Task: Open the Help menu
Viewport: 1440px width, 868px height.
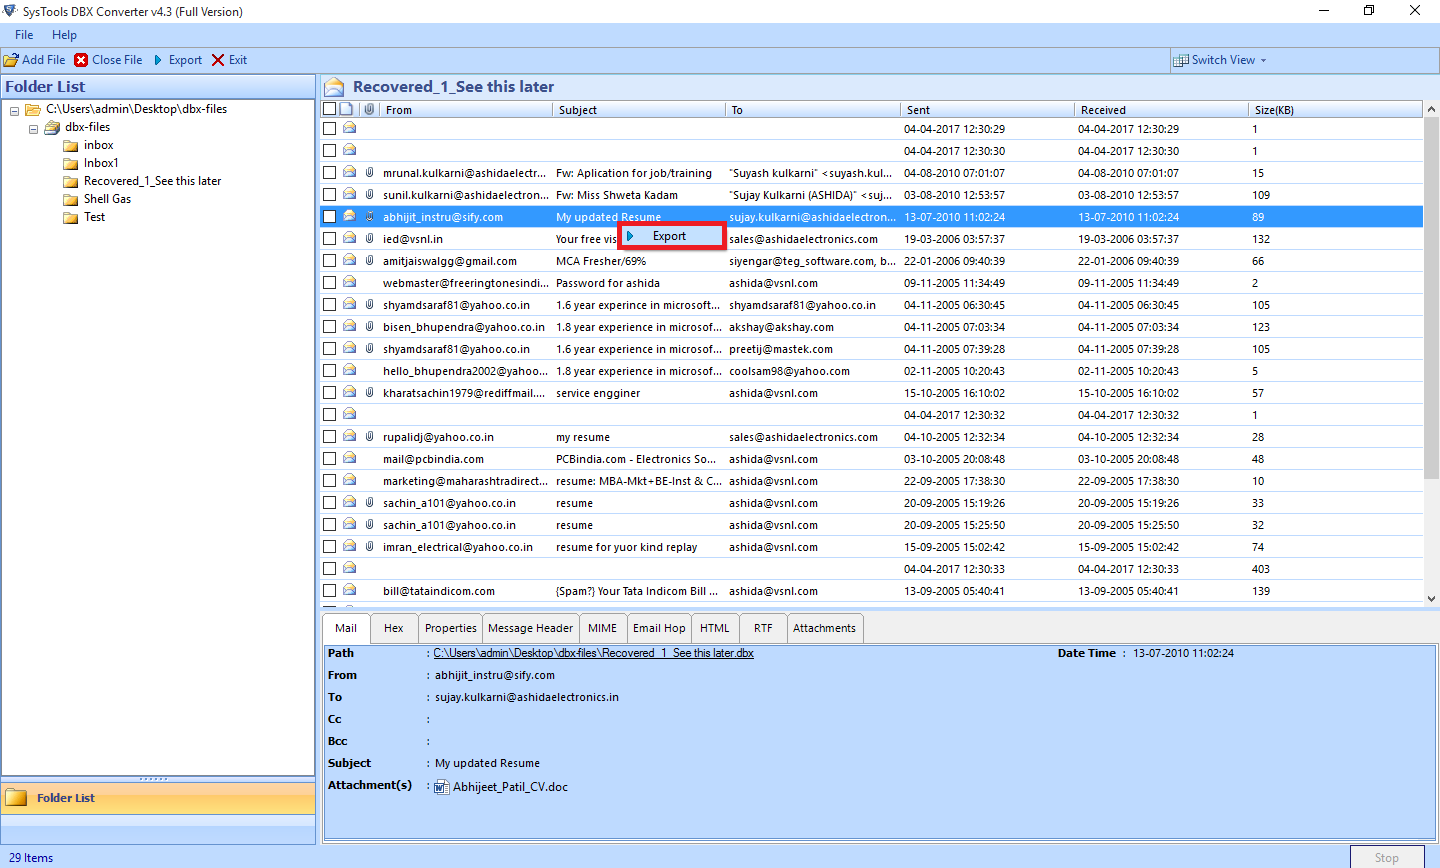Action: (x=64, y=35)
